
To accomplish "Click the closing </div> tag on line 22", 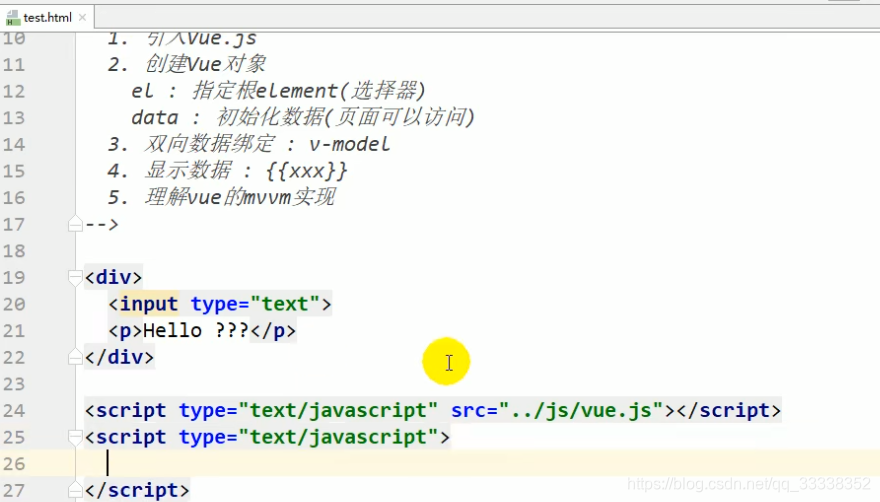I will (119, 357).
